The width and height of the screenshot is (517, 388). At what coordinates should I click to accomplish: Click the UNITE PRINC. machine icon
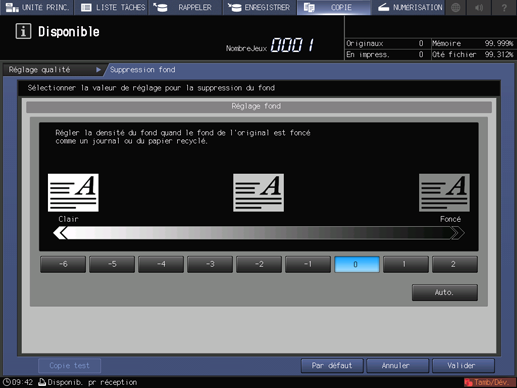pos(12,7)
